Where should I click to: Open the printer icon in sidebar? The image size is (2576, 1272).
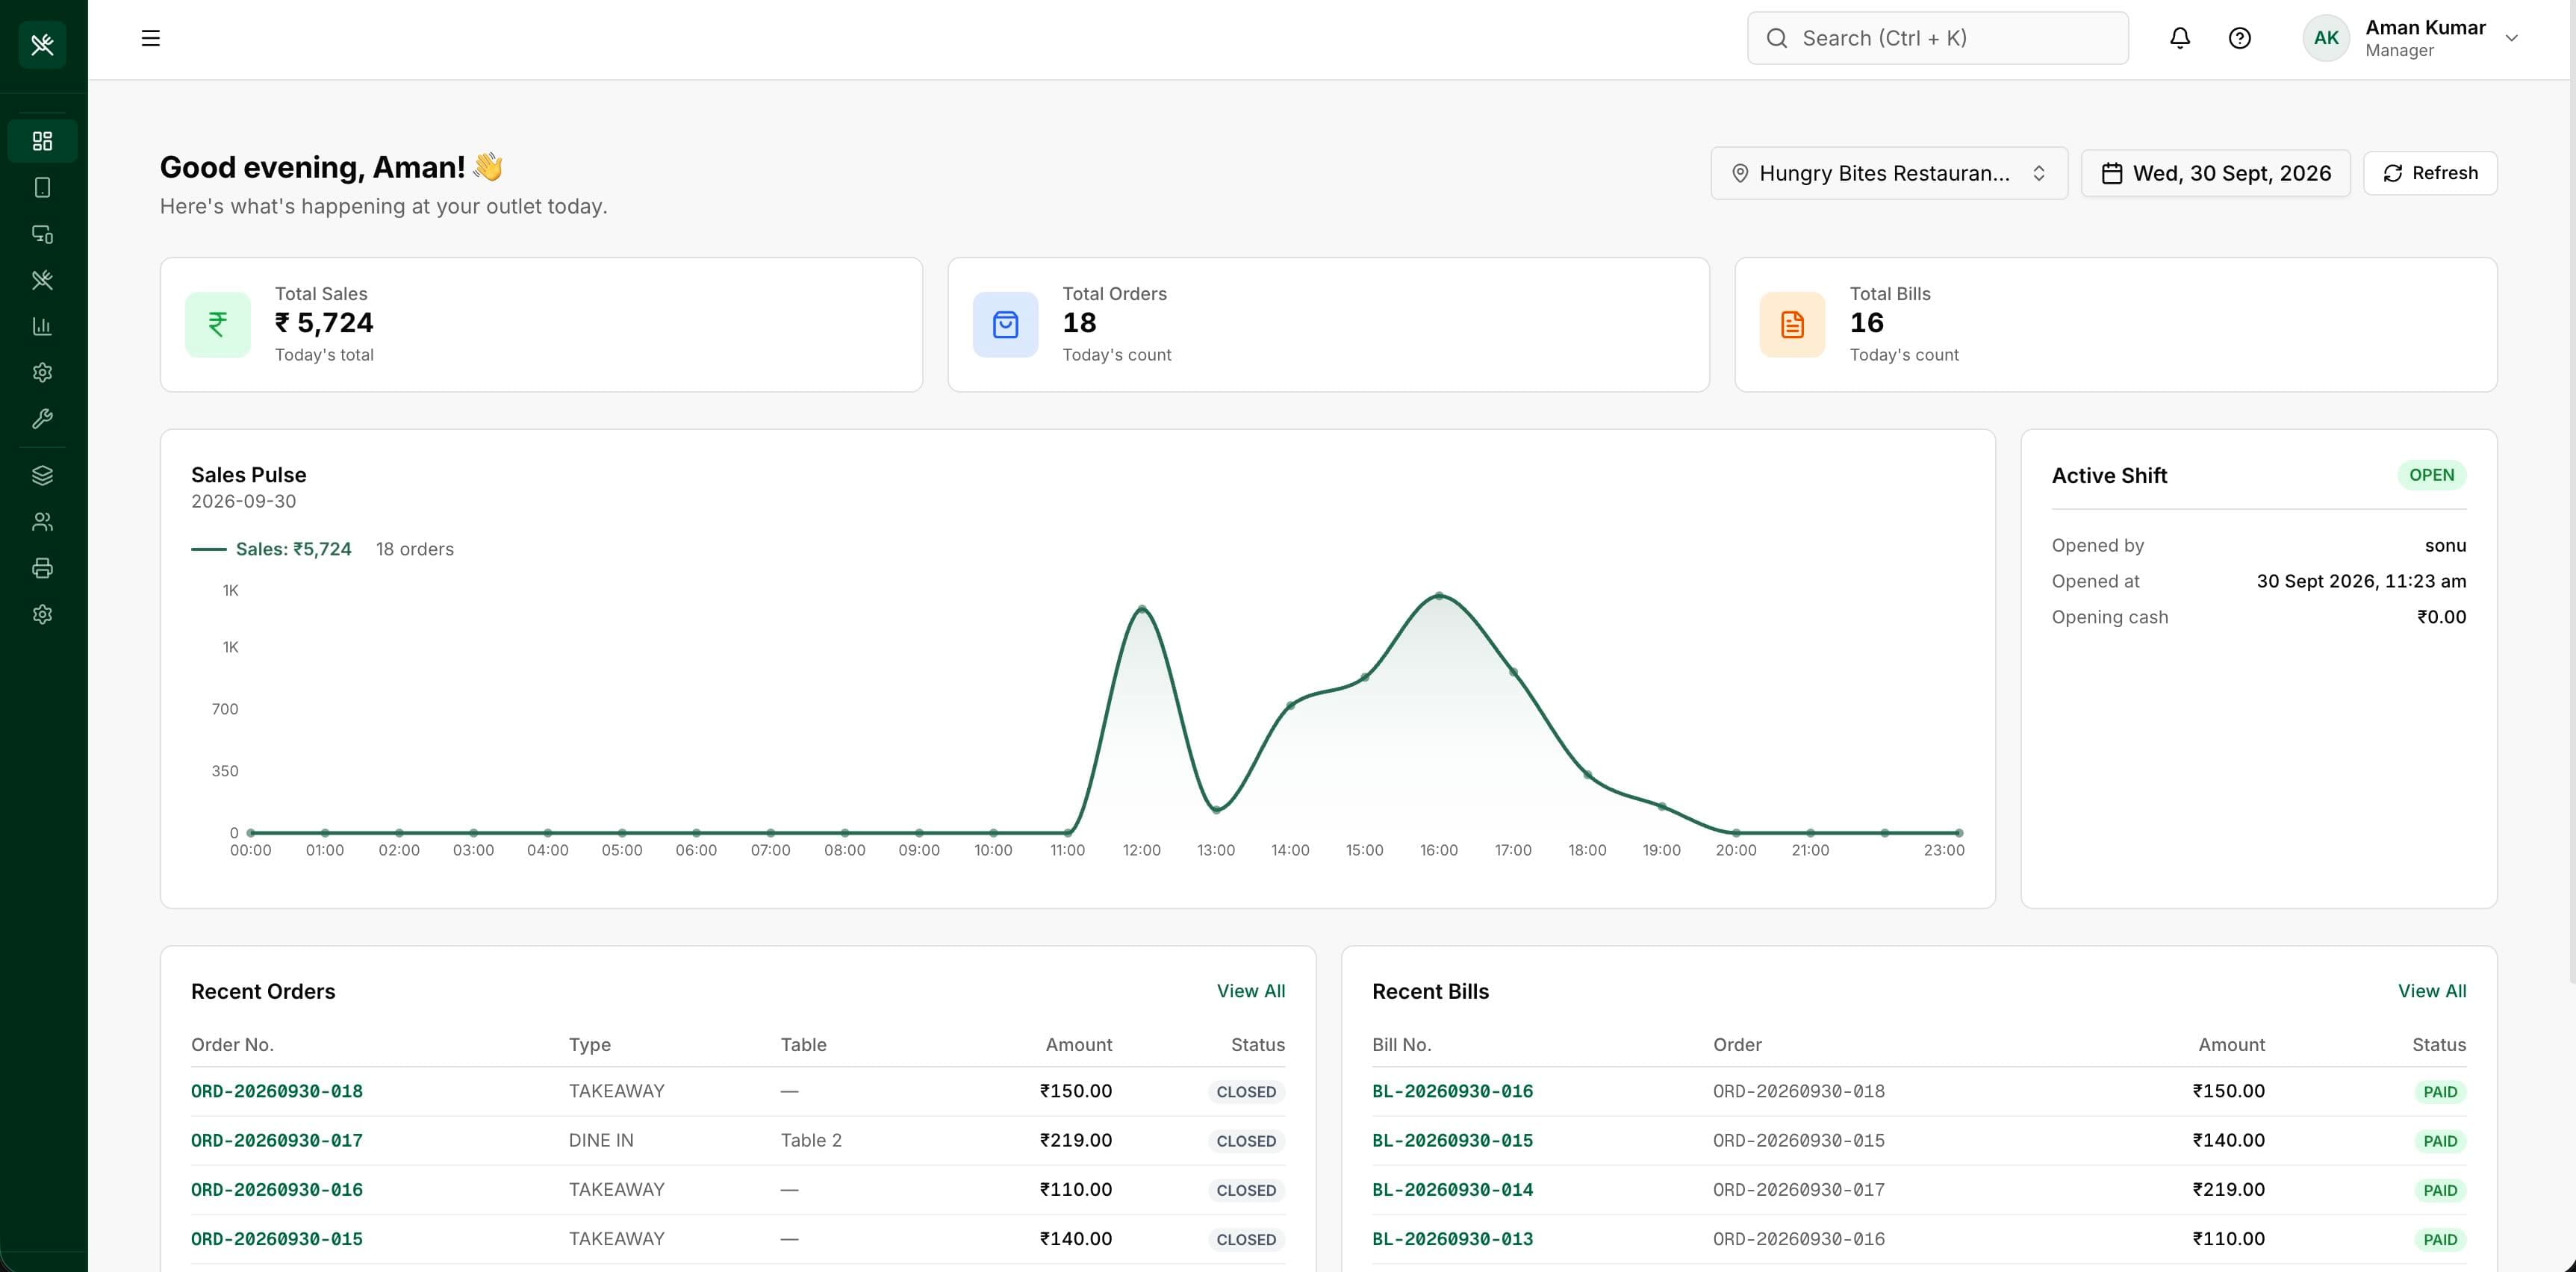point(42,568)
